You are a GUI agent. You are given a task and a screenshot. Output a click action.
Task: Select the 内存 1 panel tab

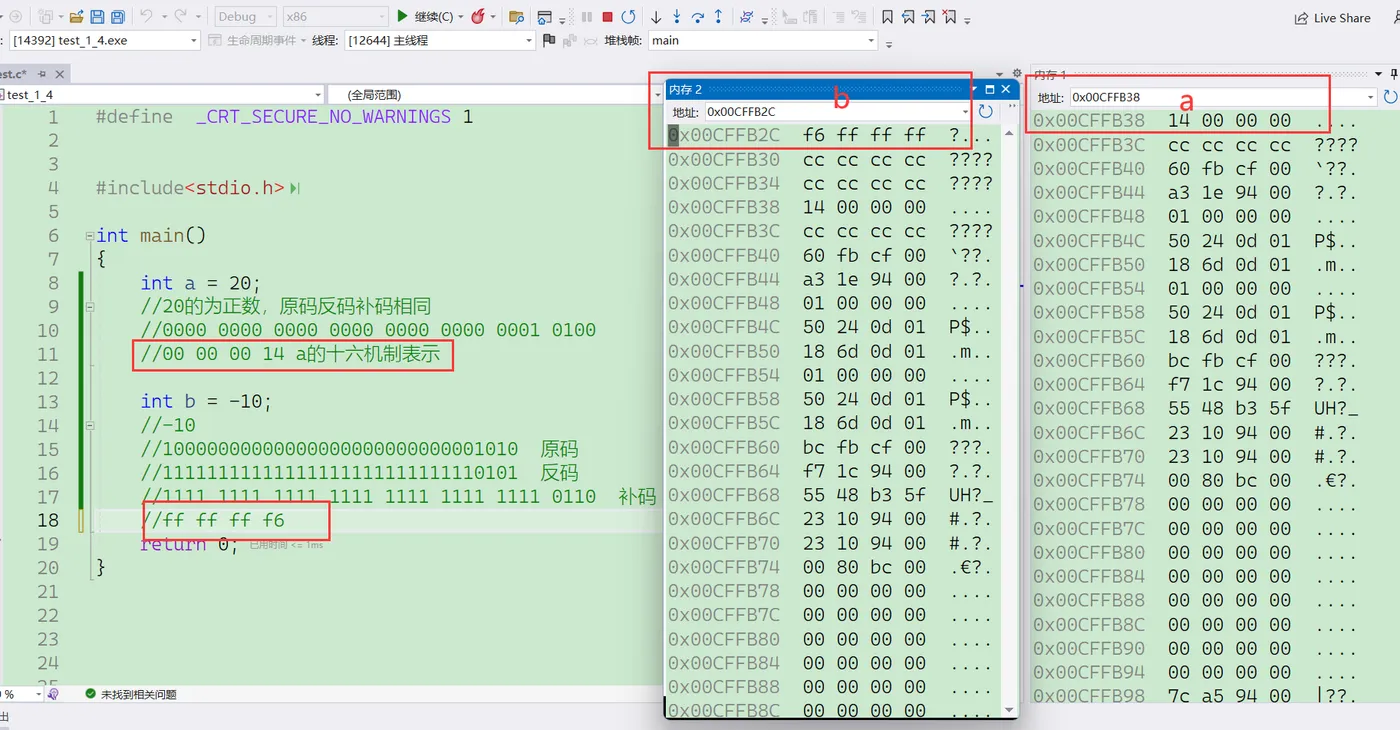pyautogui.click(x=1050, y=74)
